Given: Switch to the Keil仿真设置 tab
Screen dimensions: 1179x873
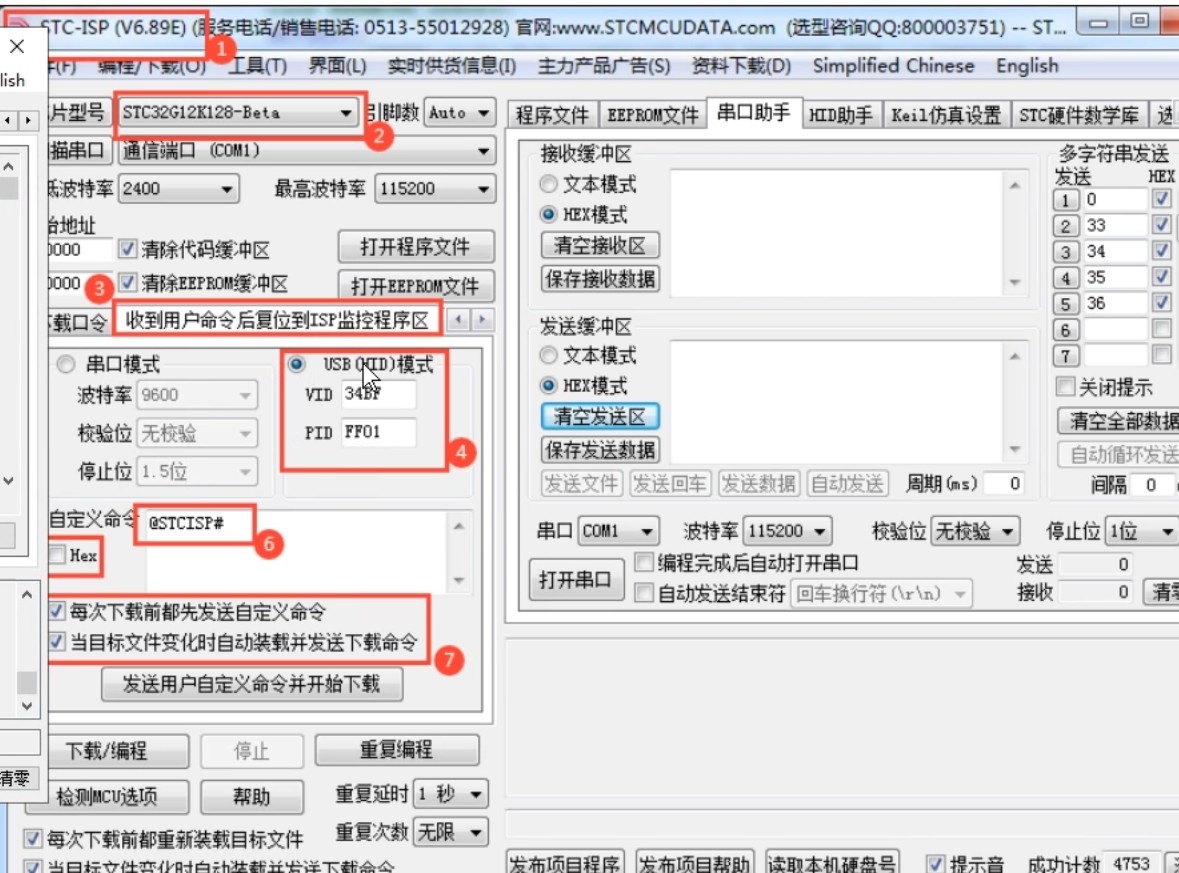Looking at the screenshot, I should point(946,115).
